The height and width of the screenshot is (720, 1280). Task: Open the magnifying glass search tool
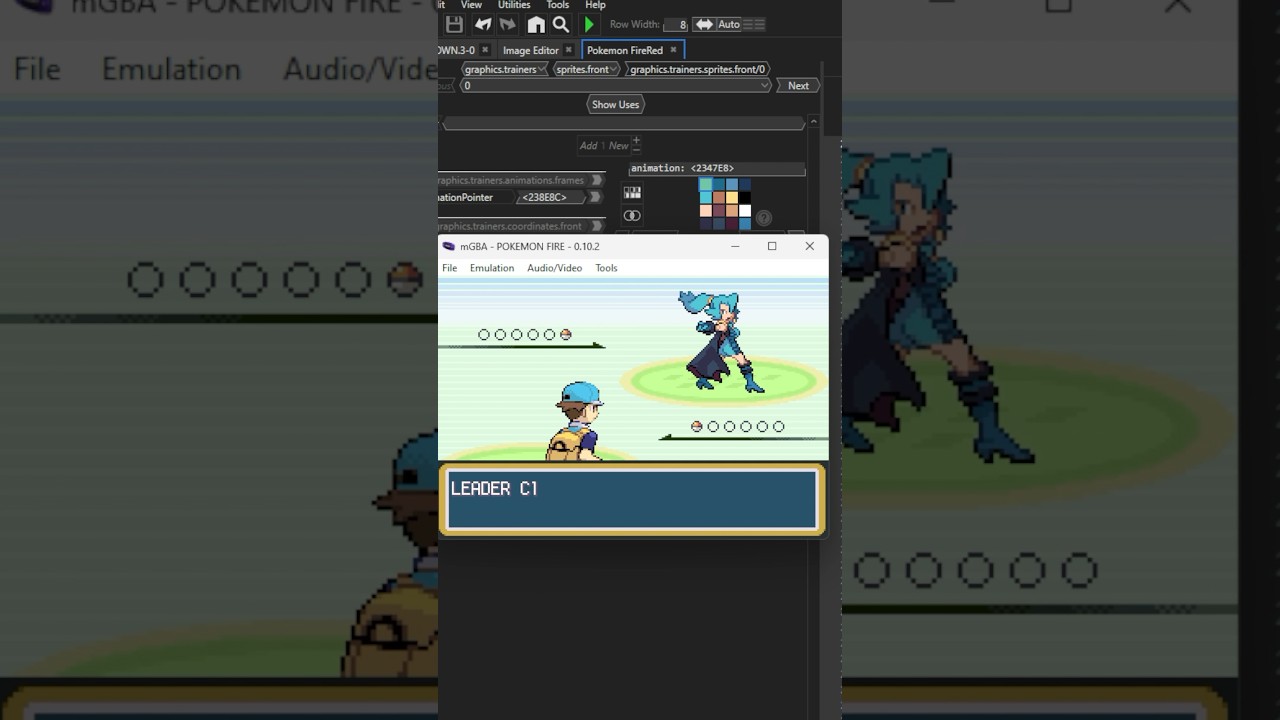[561, 24]
